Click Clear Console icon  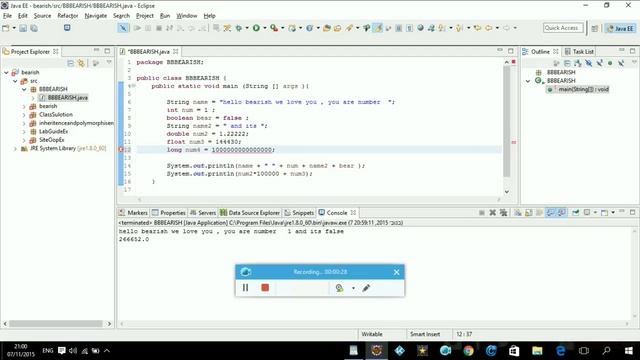(x=518, y=213)
